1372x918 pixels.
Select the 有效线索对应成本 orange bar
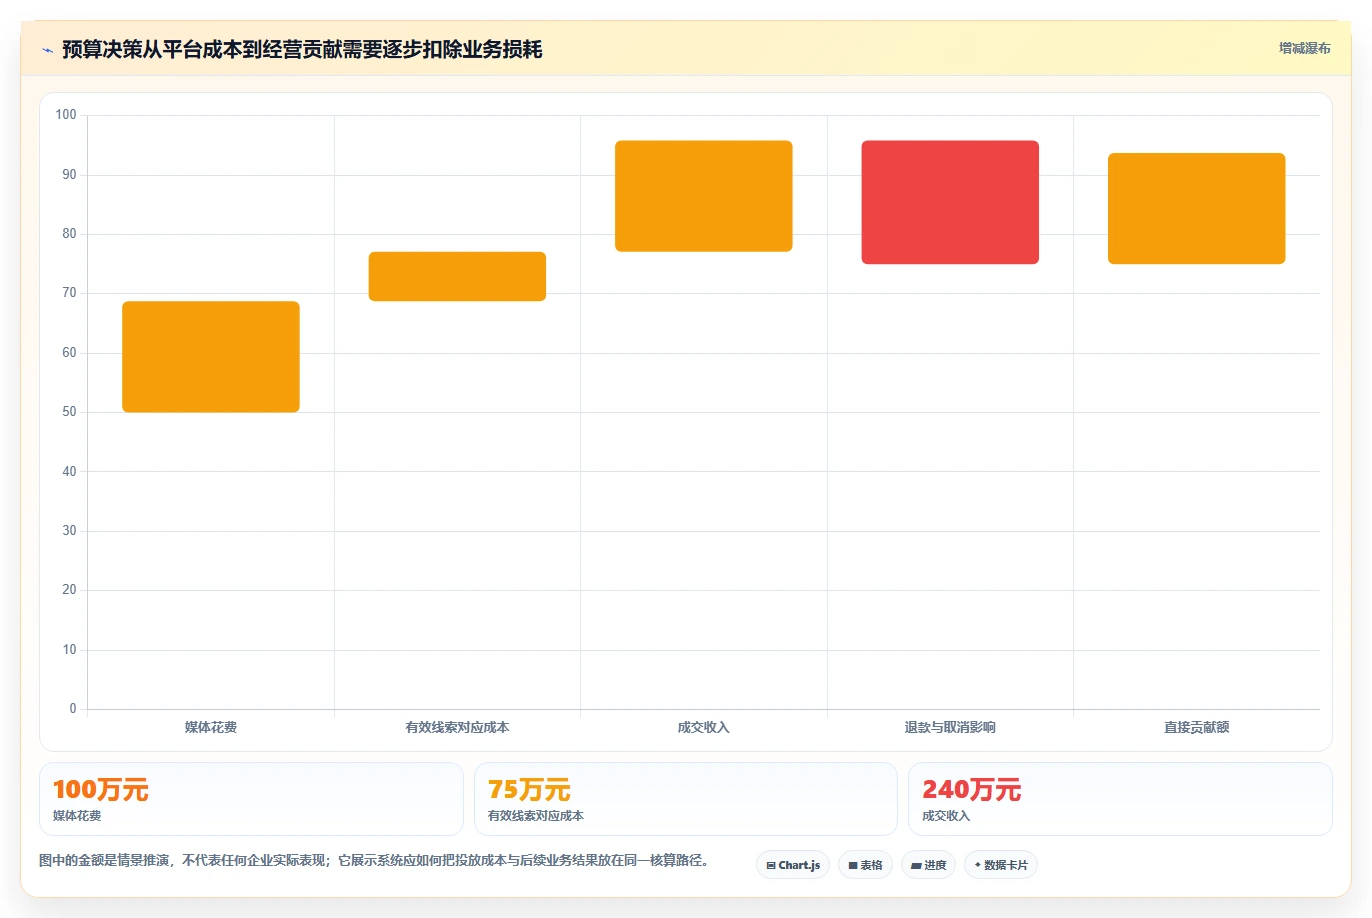(x=457, y=276)
